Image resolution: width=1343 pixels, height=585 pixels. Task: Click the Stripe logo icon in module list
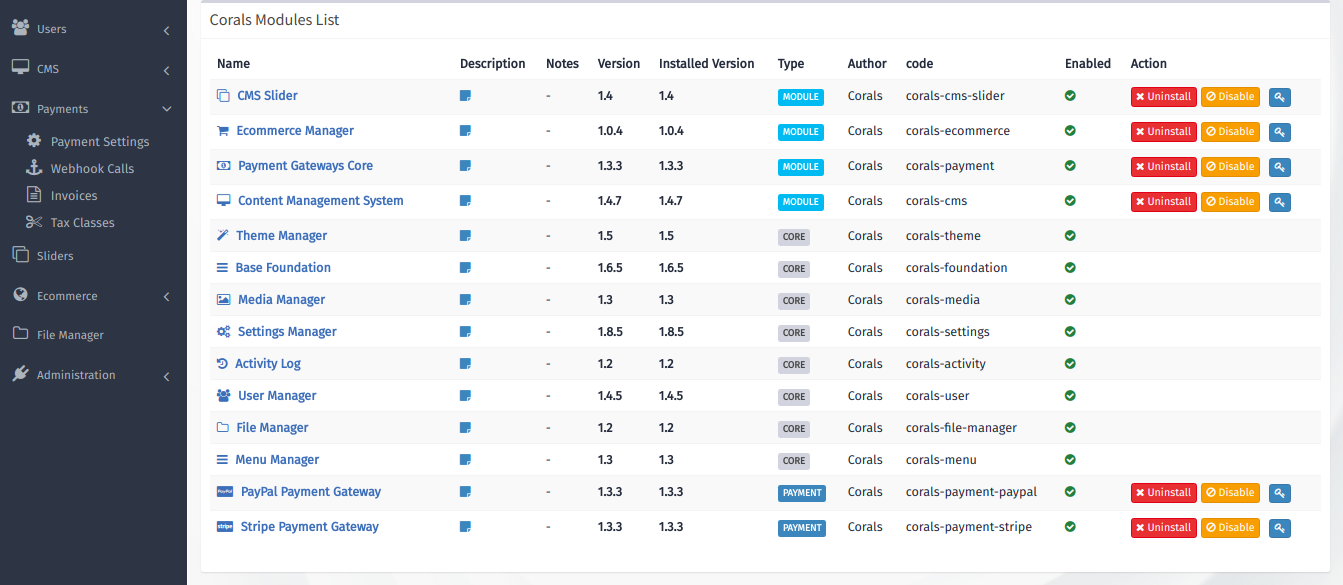pyautogui.click(x=224, y=527)
